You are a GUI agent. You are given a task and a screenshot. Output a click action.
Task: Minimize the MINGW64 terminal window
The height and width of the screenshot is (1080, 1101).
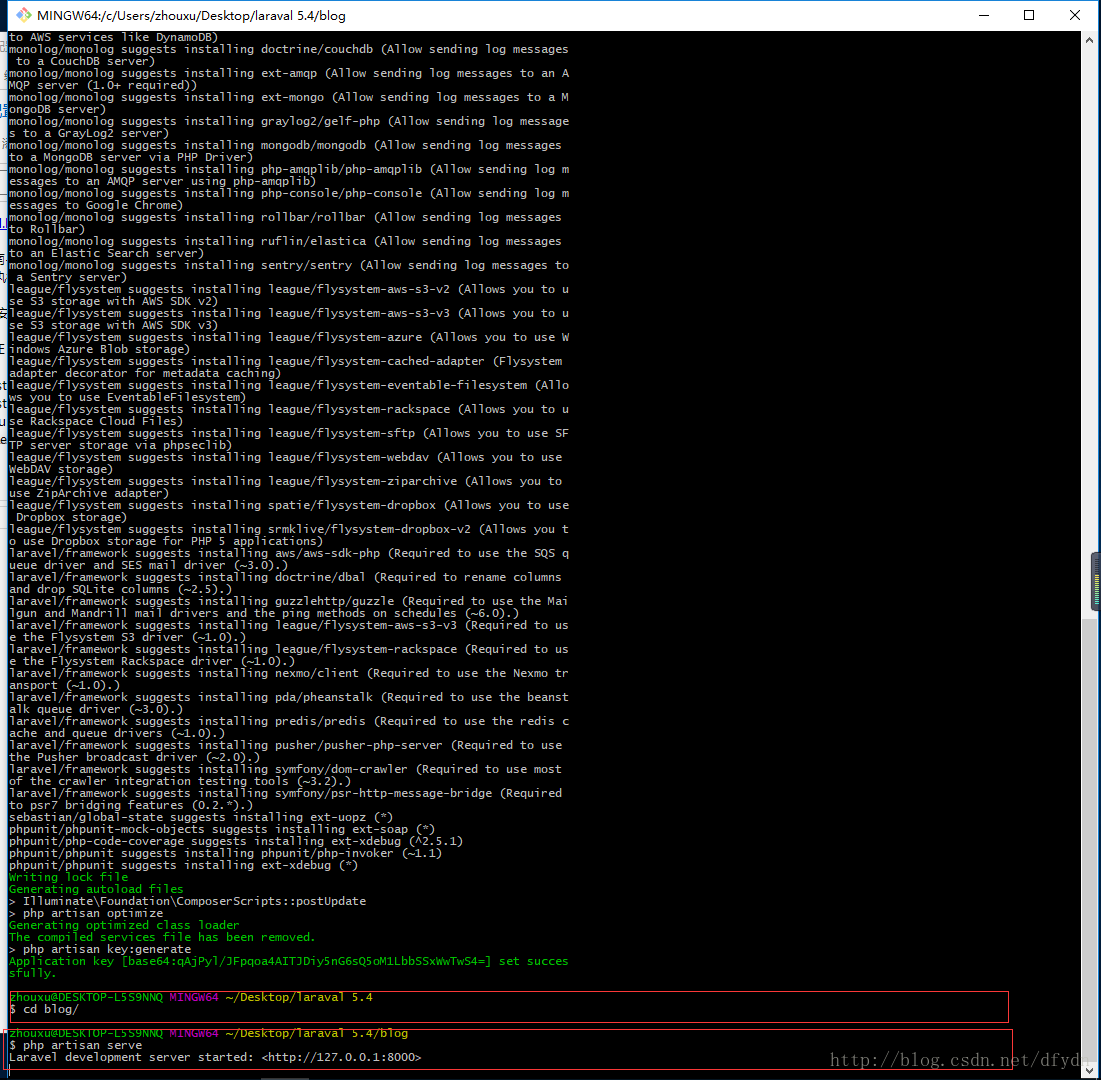coord(984,15)
